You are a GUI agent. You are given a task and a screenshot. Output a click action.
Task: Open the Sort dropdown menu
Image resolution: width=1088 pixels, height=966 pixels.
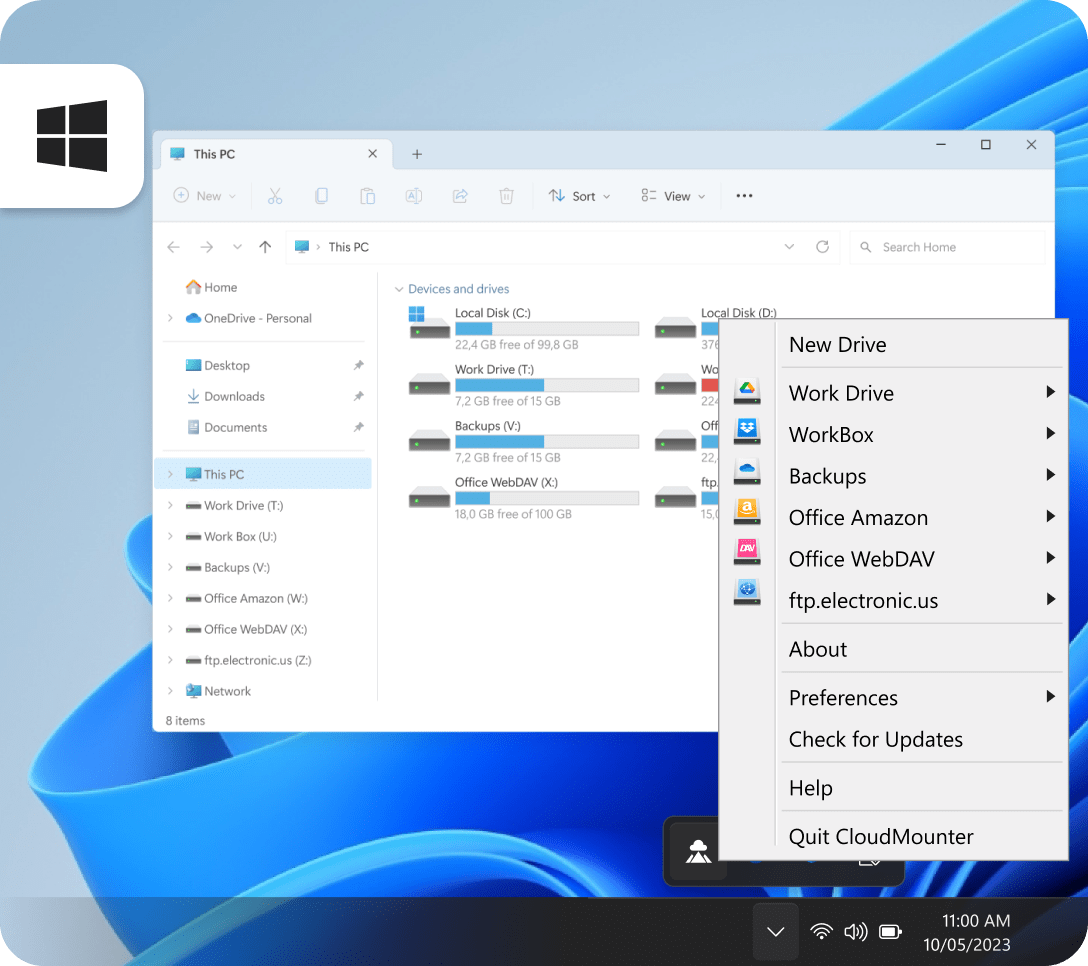coord(580,196)
